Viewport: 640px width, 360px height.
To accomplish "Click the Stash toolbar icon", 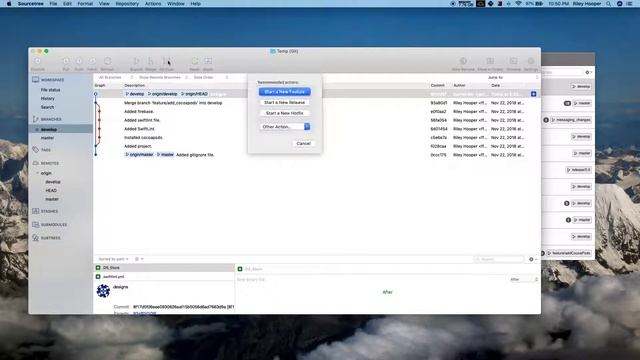I will click(208, 61).
